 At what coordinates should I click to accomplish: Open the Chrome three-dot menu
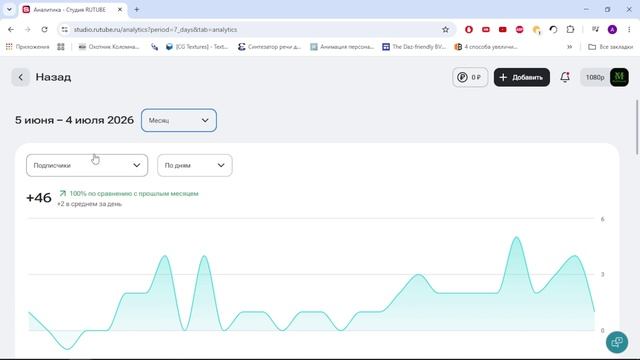point(629,29)
